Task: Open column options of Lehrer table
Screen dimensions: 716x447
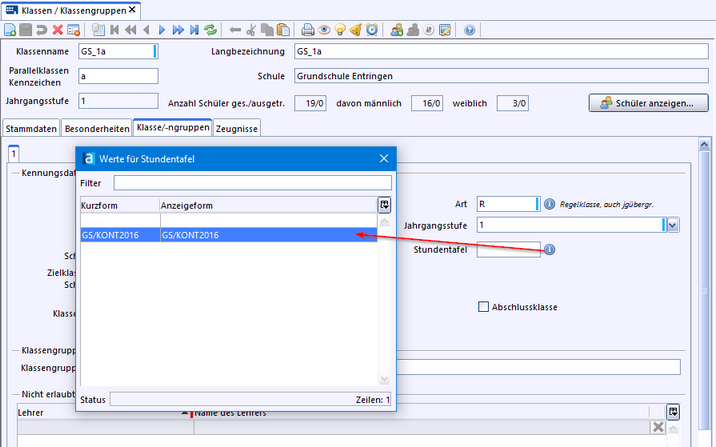Action: 674,411
